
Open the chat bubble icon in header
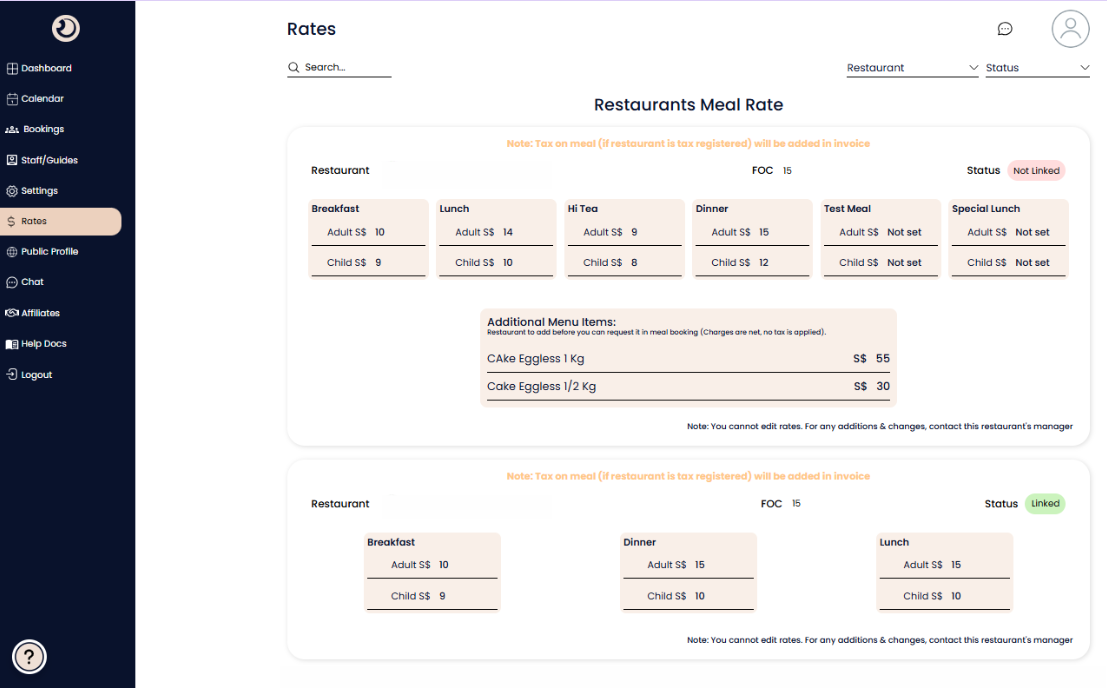1005,29
